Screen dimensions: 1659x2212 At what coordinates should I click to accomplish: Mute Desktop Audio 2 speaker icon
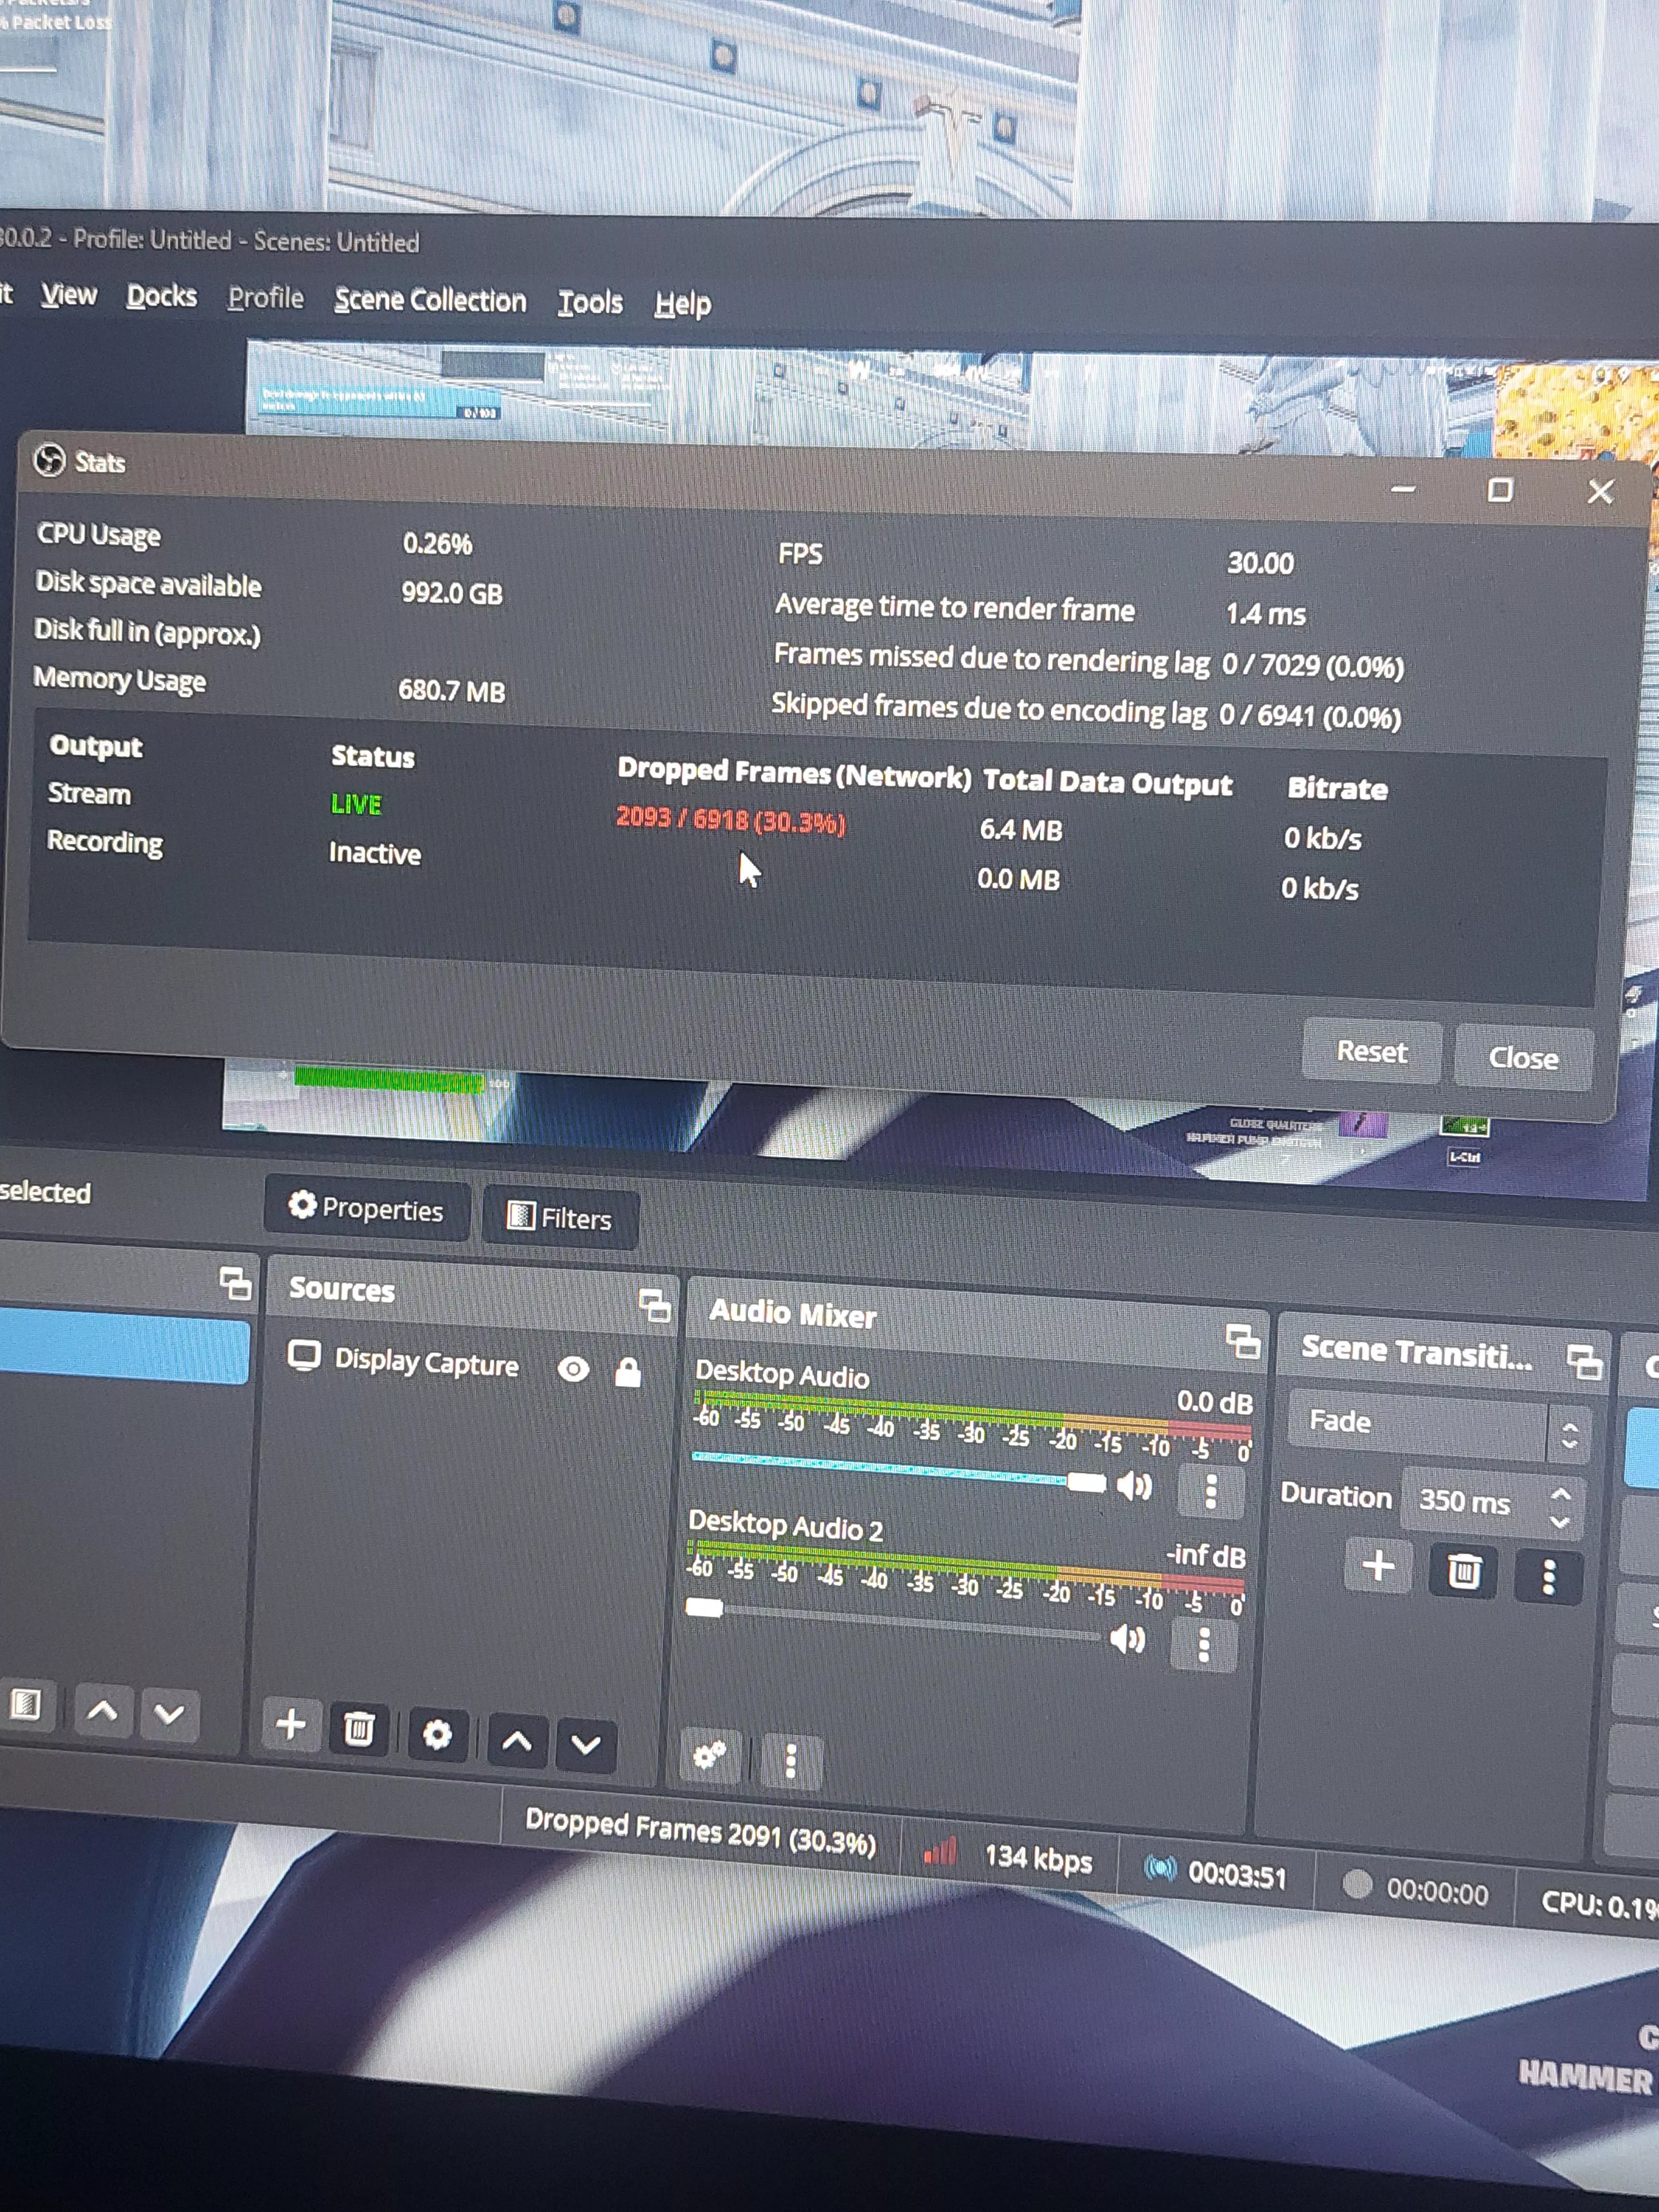tap(1128, 1640)
